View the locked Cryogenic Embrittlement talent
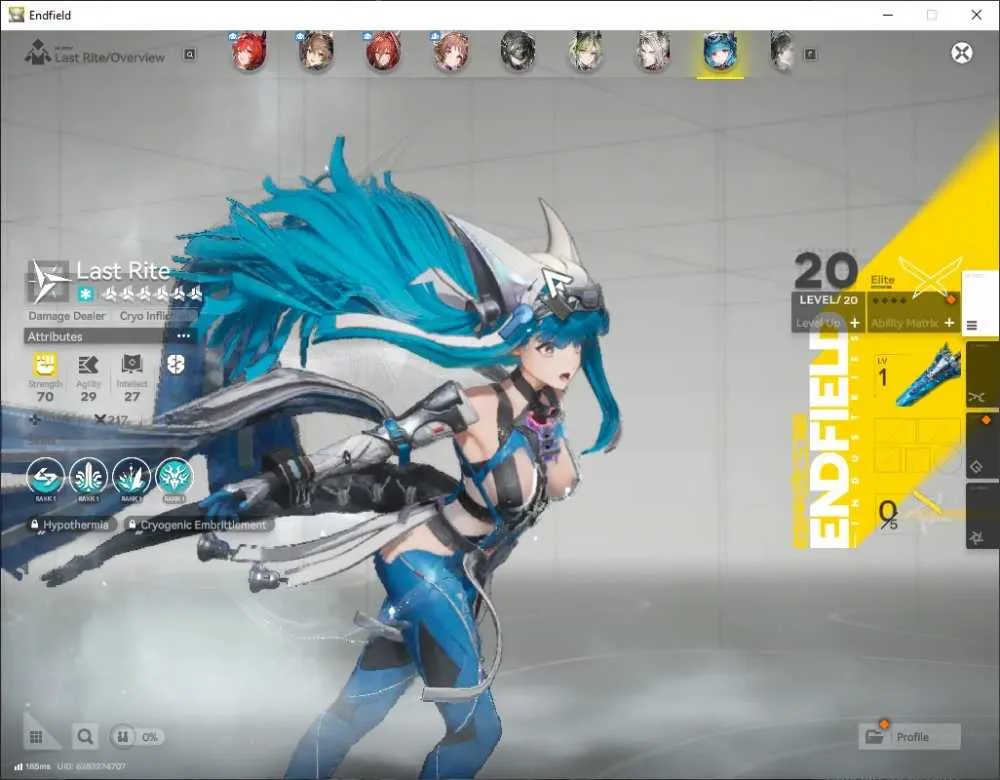Viewport: 1000px width, 780px height. [198, 525]
